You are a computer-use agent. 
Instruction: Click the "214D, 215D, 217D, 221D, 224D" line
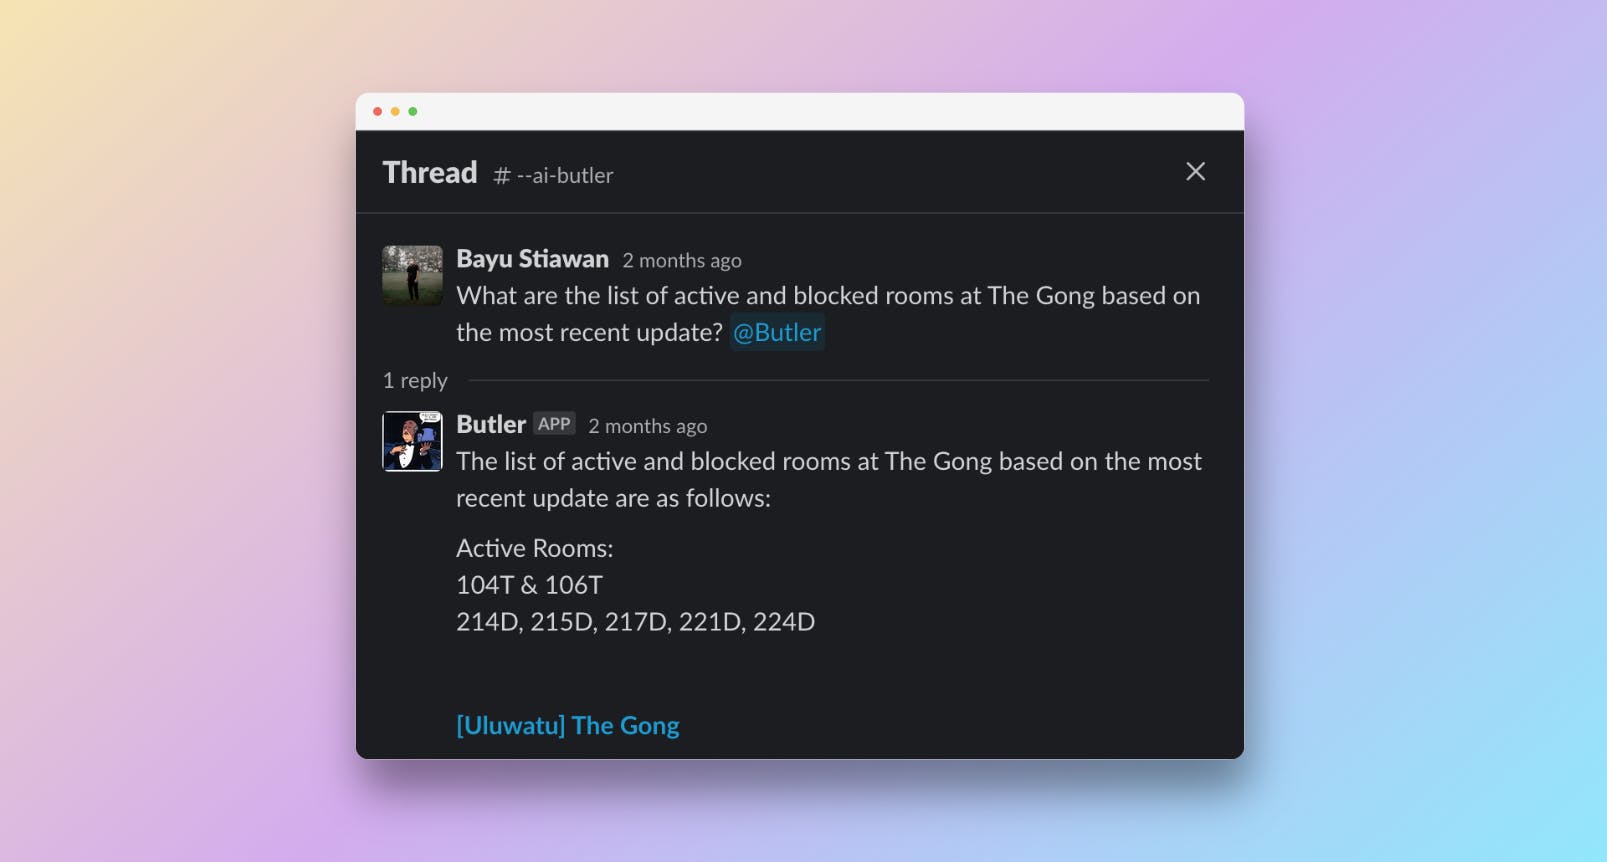(x=635, y=622)
